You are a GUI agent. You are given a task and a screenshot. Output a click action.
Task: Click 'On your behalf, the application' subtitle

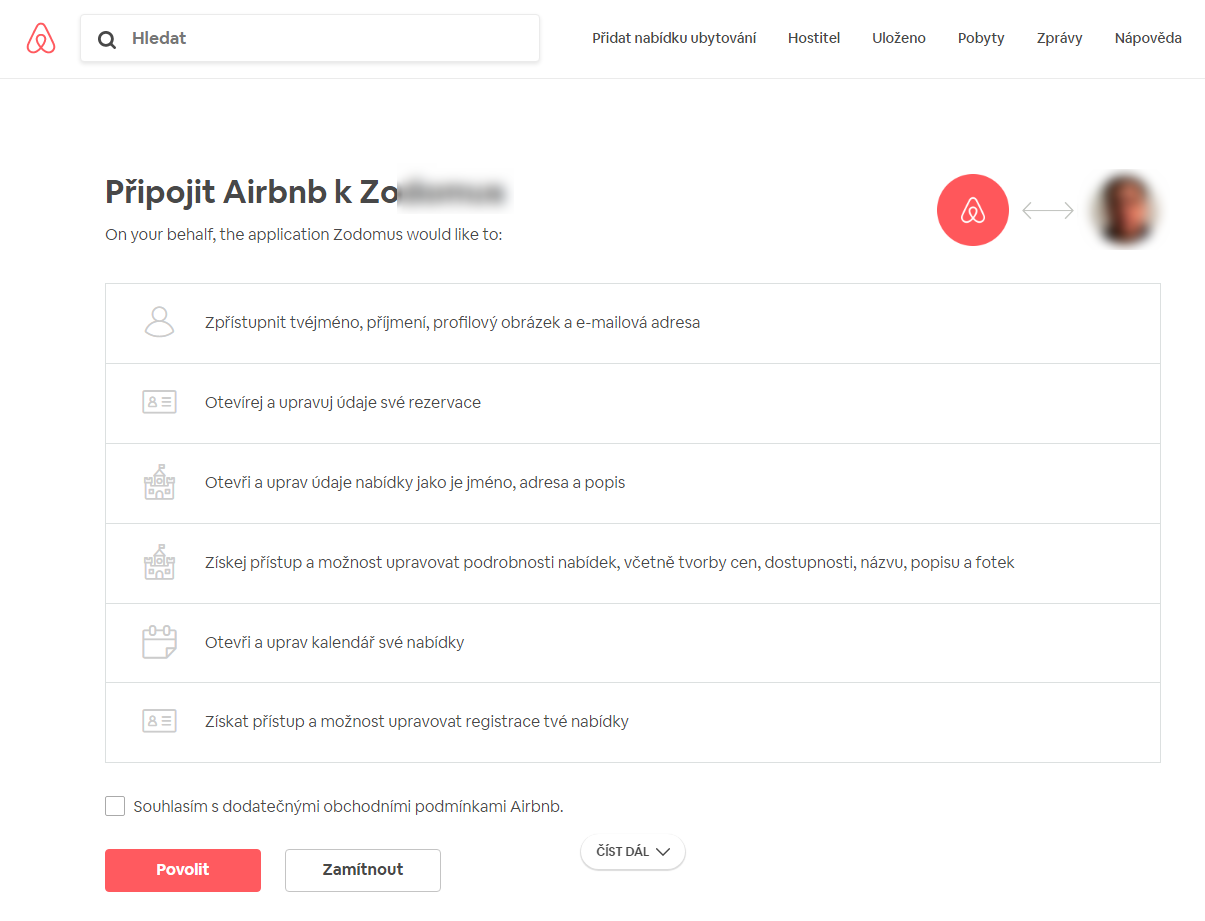click(304, 235)
